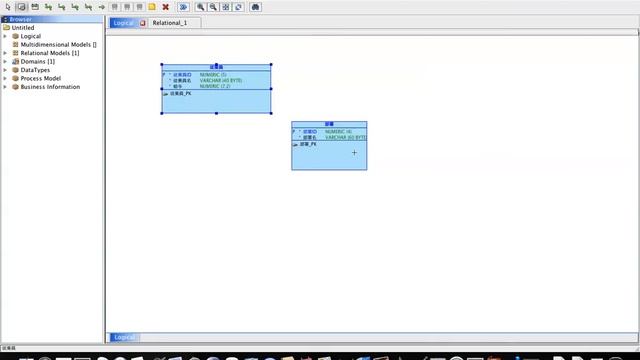Select DataTypes in the tree
The width and height of the screenshot is (640, 360).
(x=35, y=70)
